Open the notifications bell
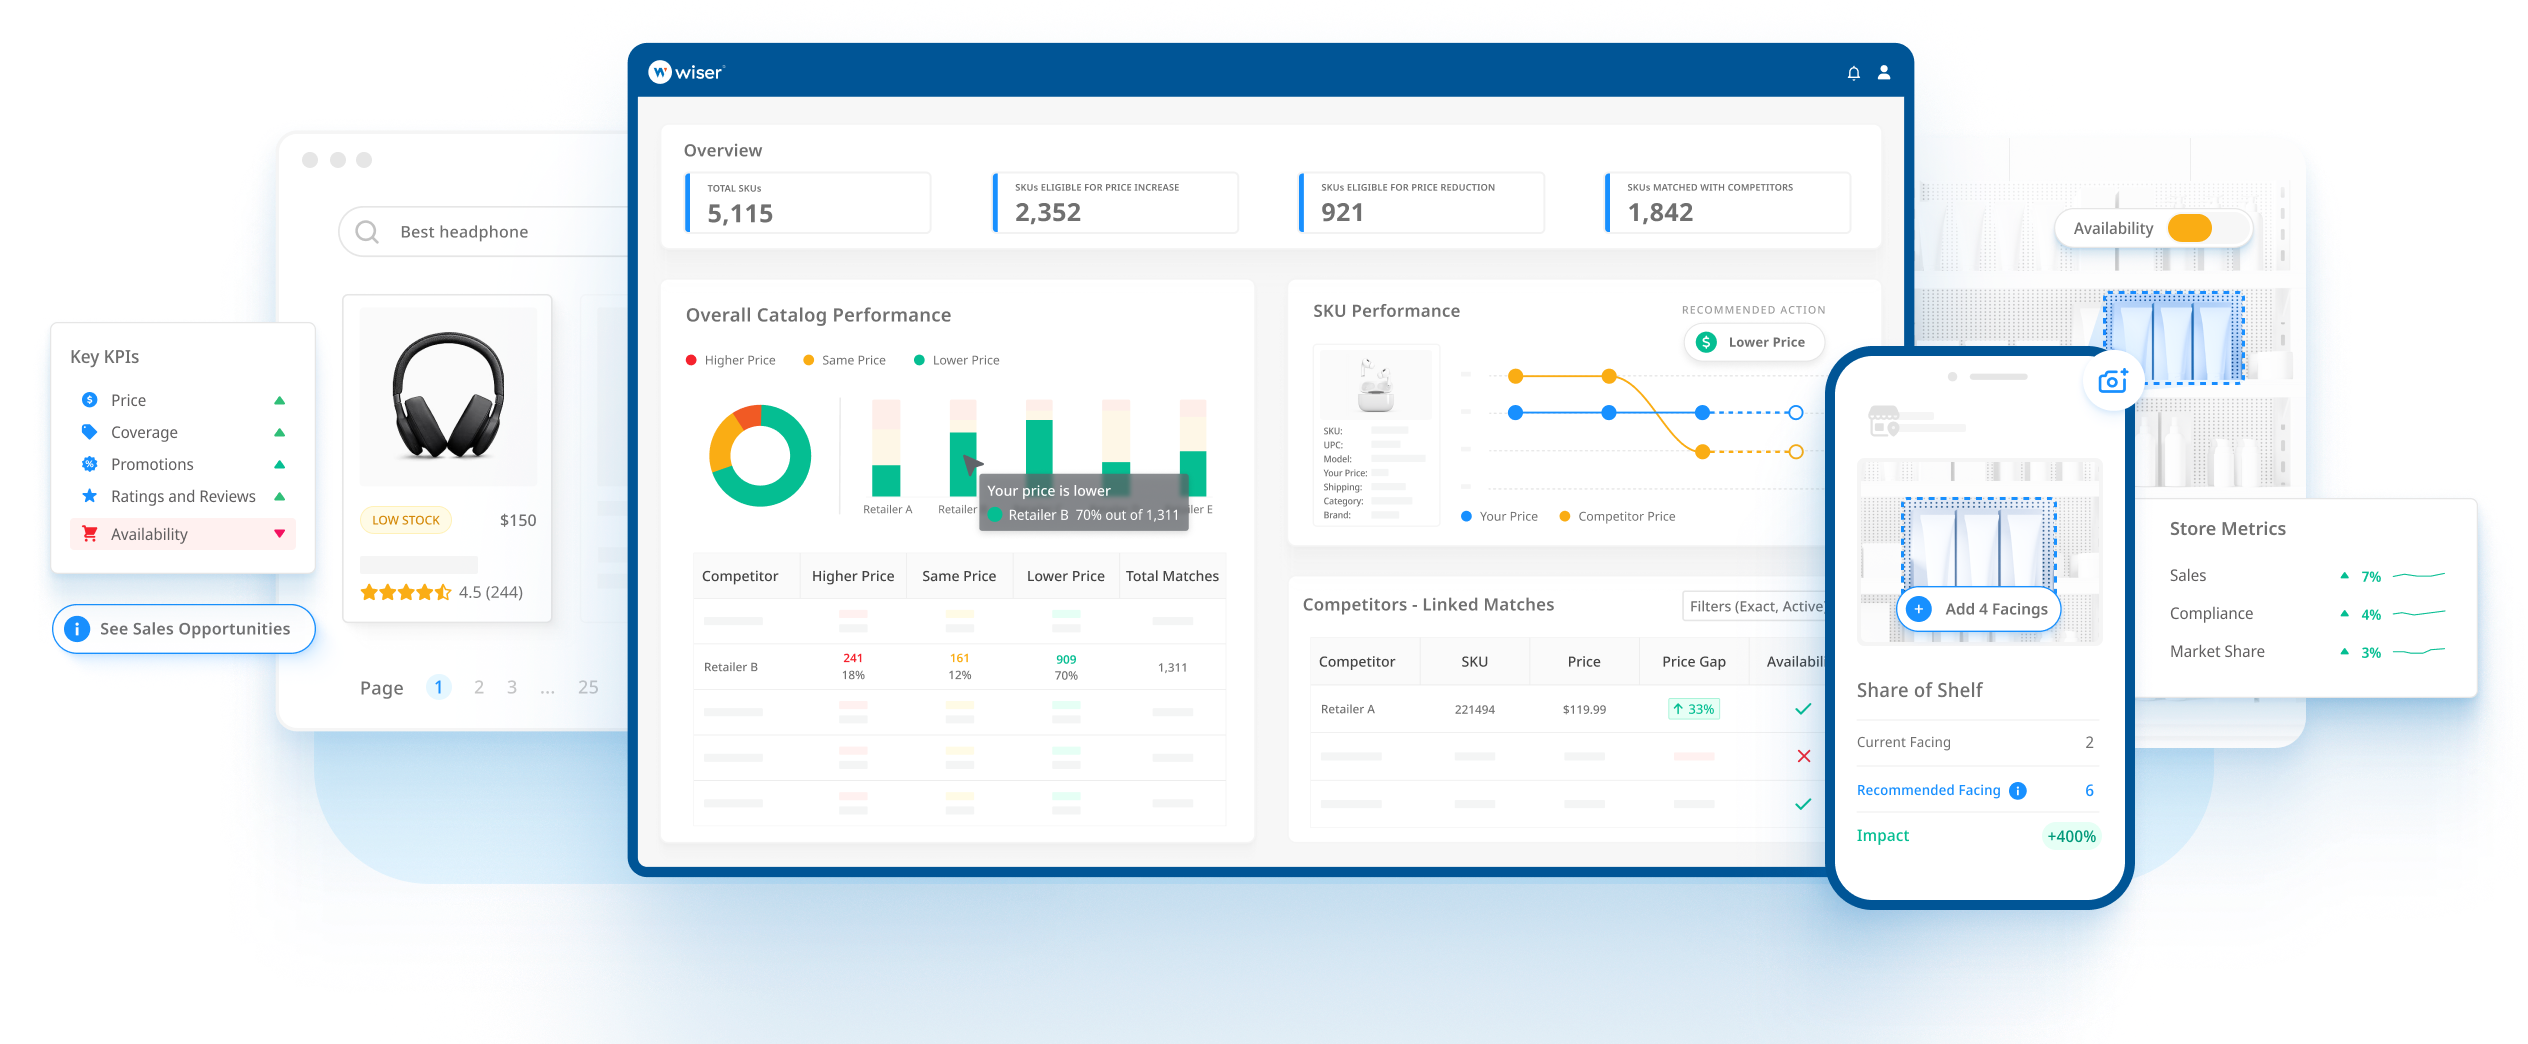Viewport: 2528px width, 1044px height. point(1852,72)
